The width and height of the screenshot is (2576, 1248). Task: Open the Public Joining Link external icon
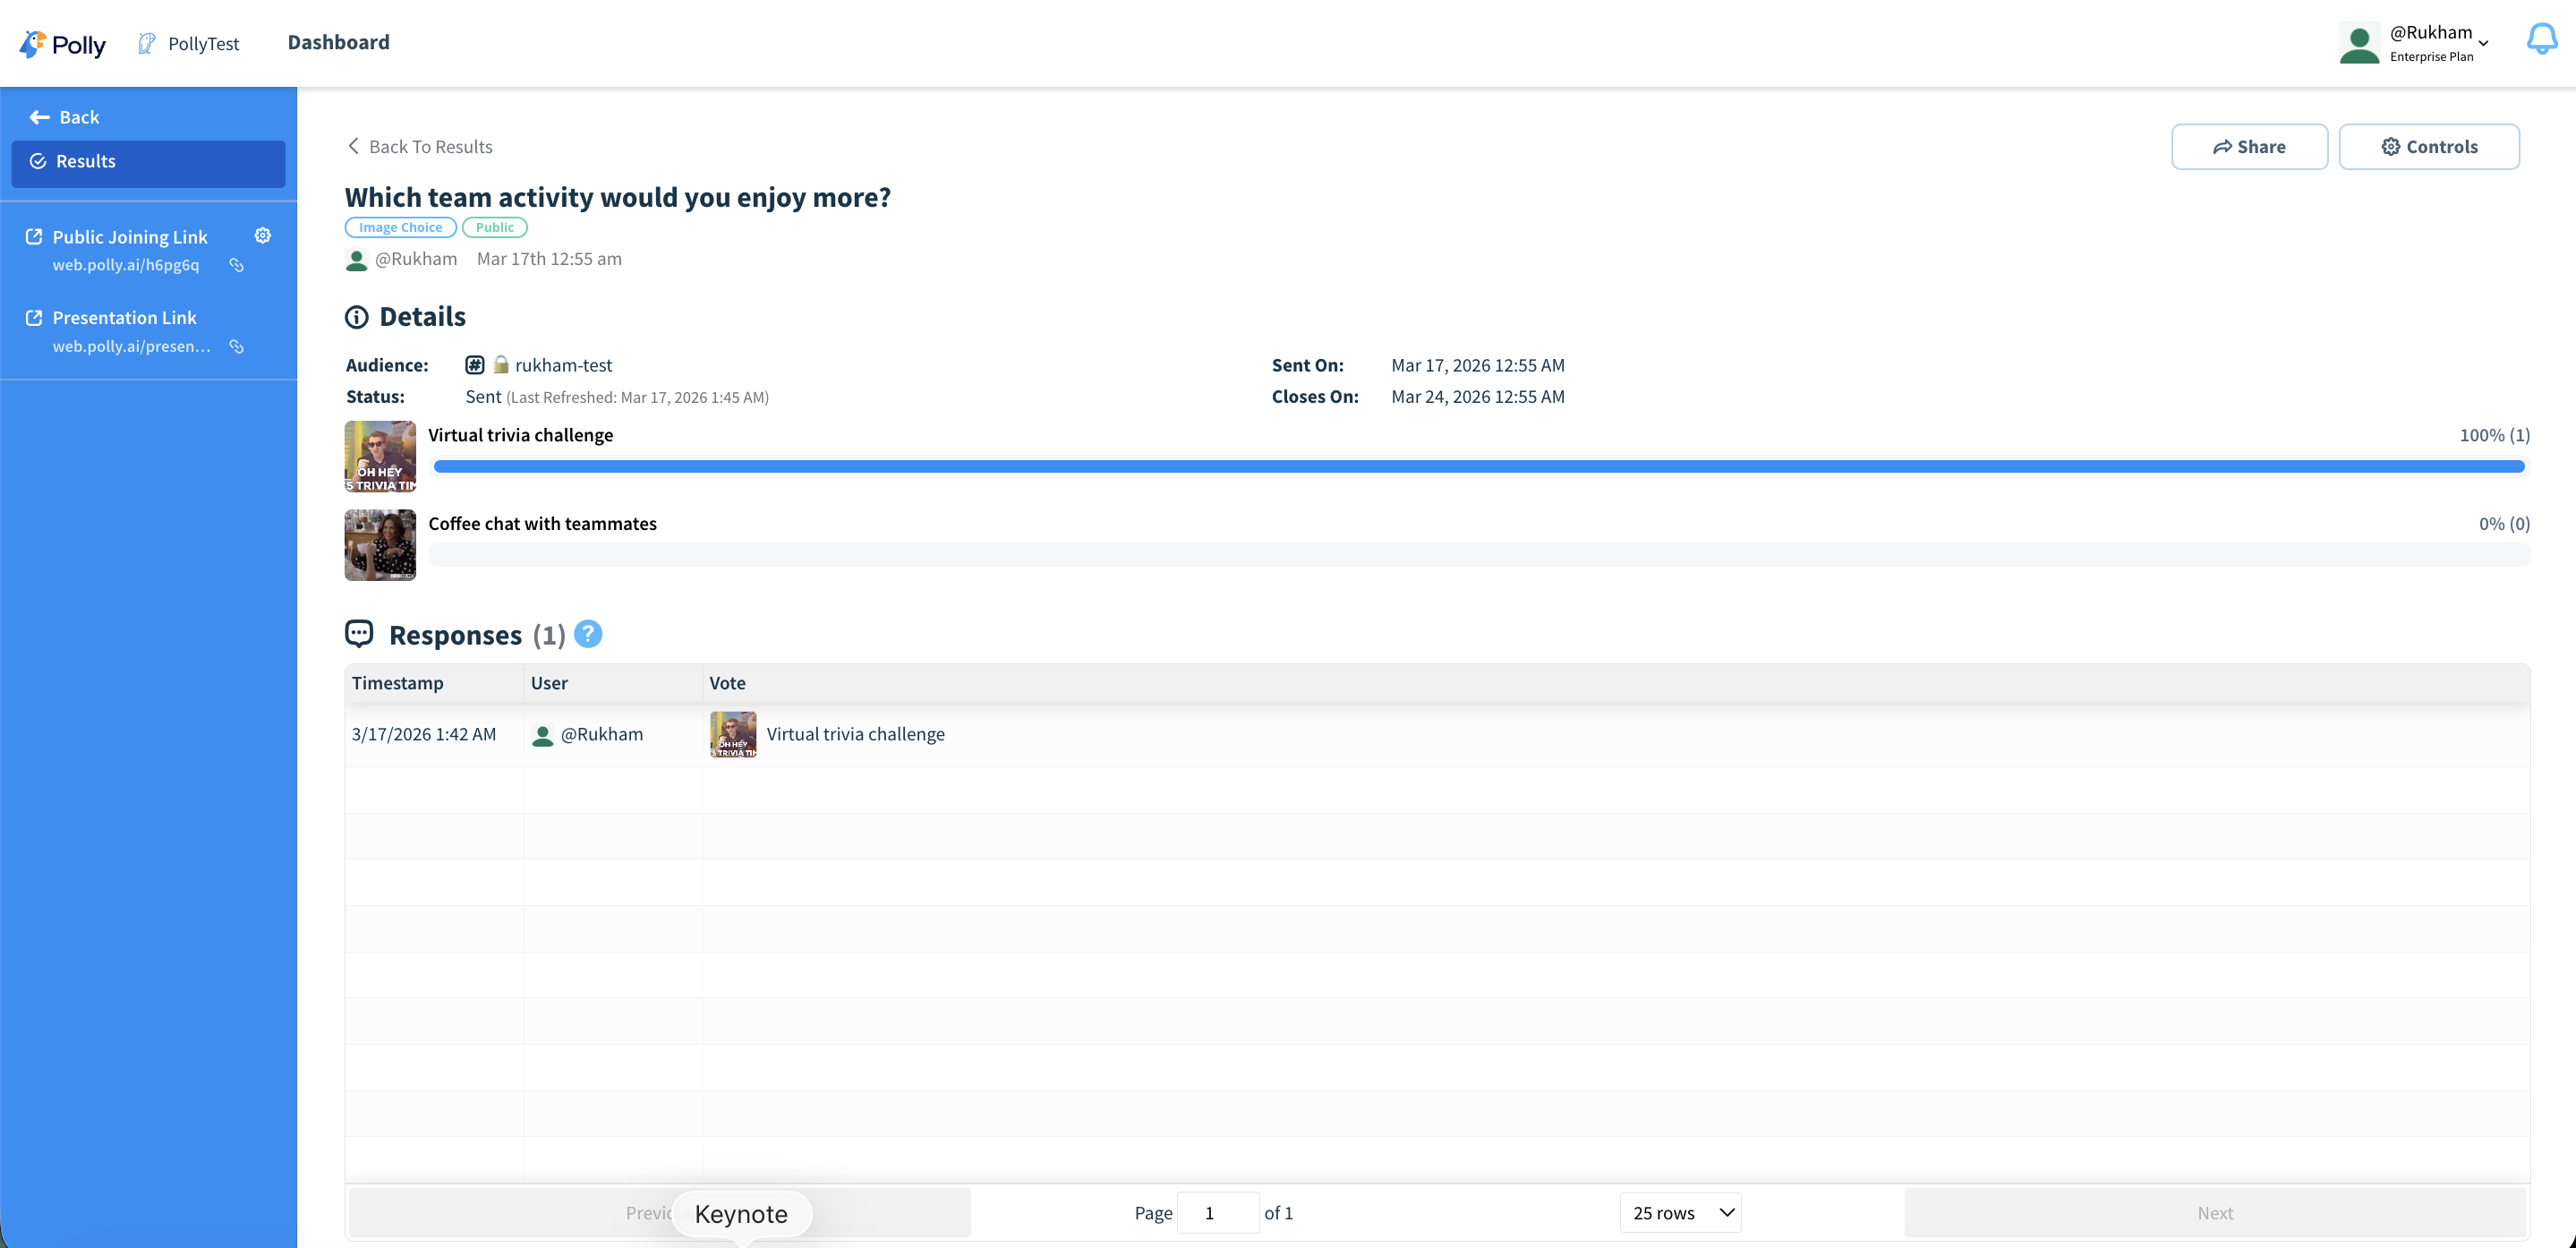click(34, 237)
